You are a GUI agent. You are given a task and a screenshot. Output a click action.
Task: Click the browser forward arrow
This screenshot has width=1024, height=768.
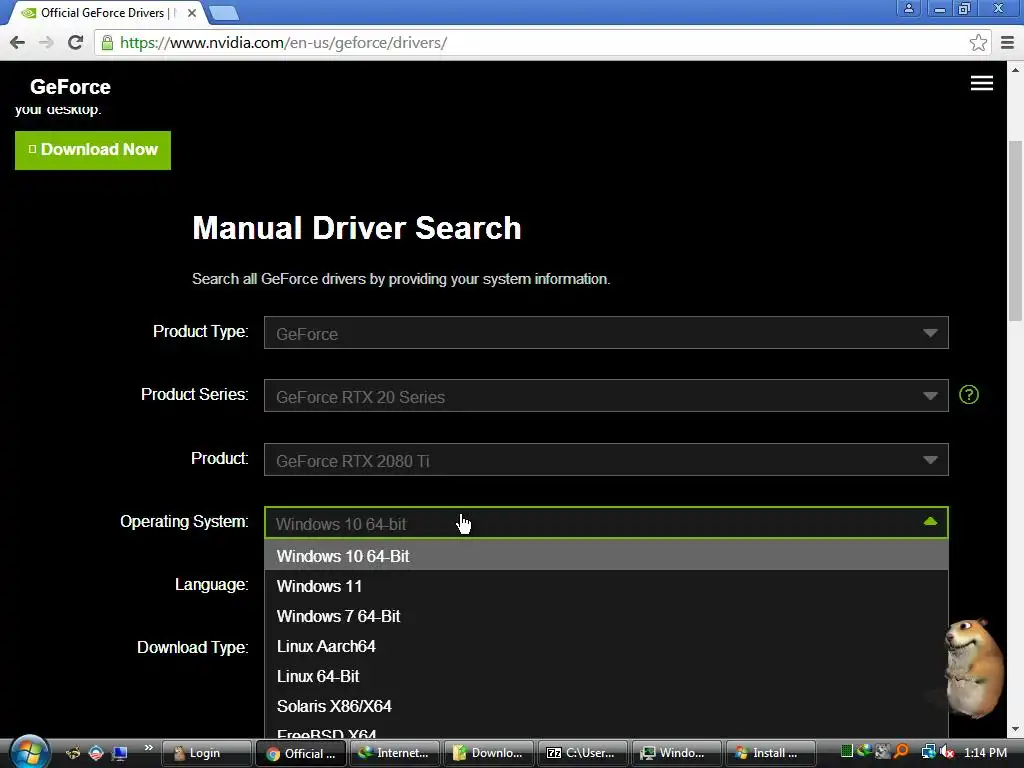click(46, 42)
